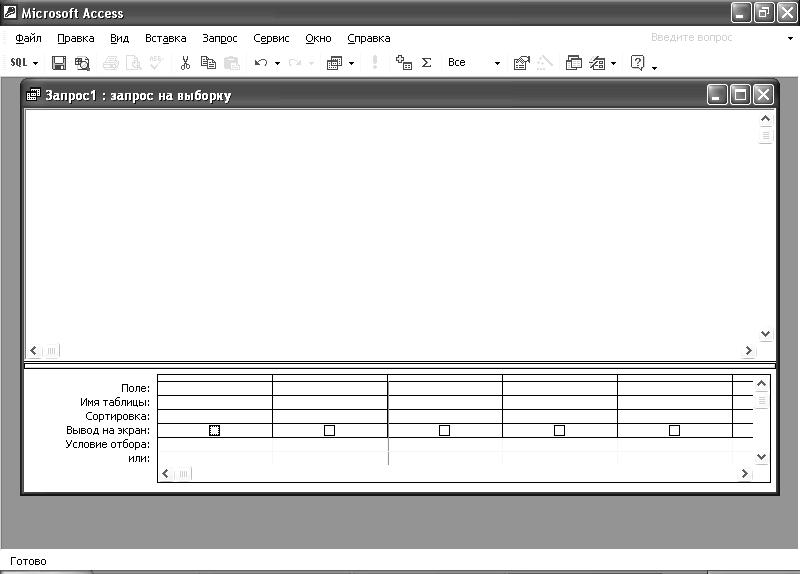Click the Redo arrow icon

[x=294, y=63]
